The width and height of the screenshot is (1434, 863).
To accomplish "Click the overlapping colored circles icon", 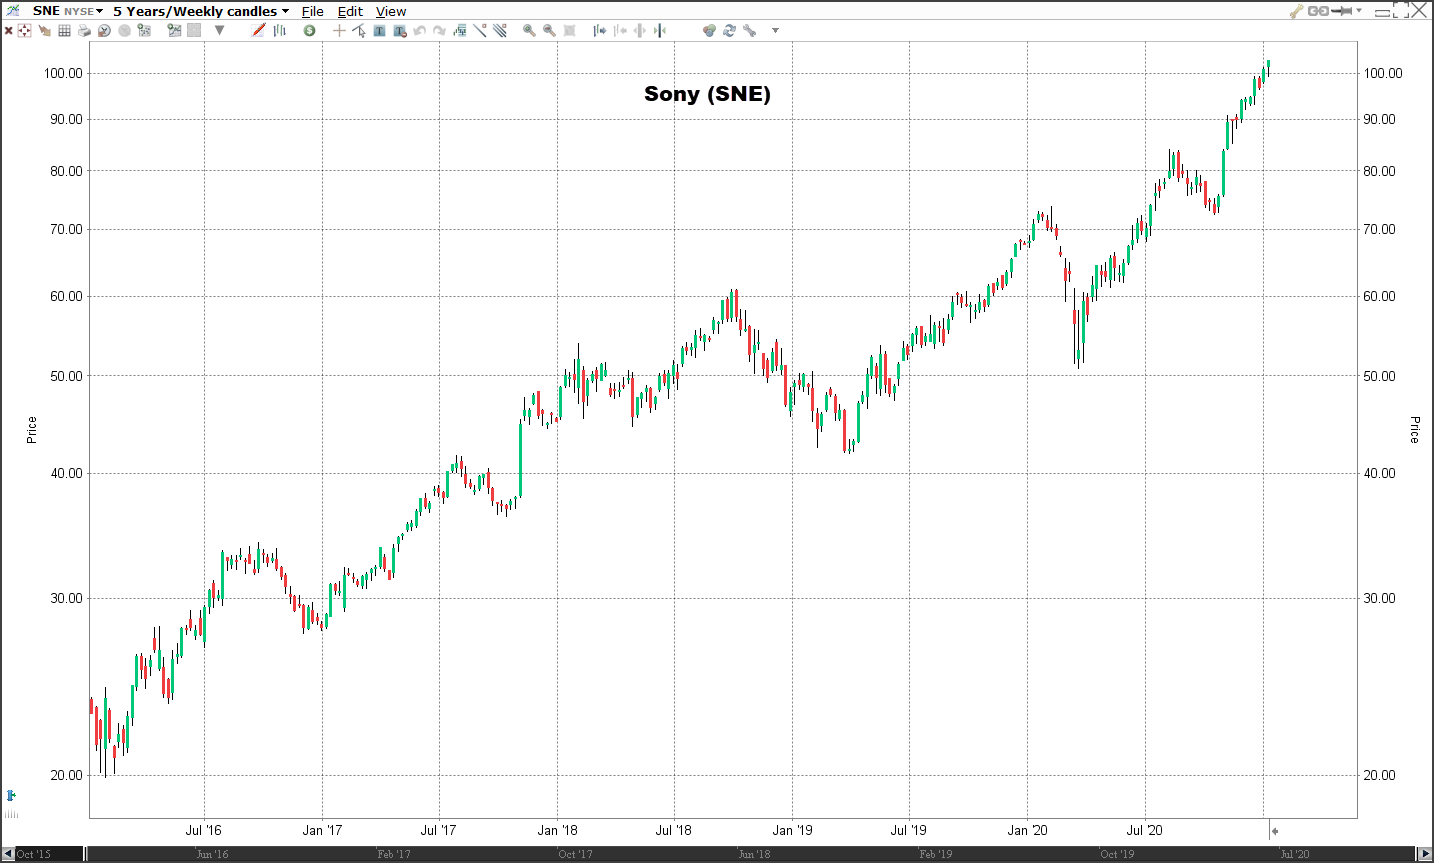I will [709, 31].
